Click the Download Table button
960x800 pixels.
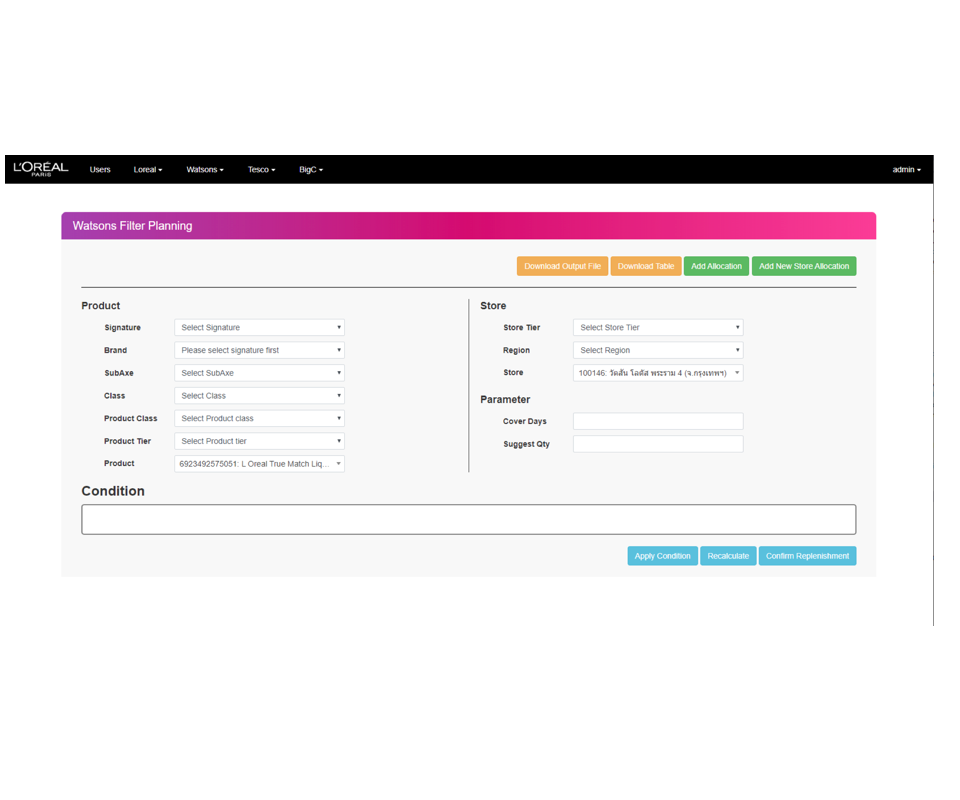646,266
